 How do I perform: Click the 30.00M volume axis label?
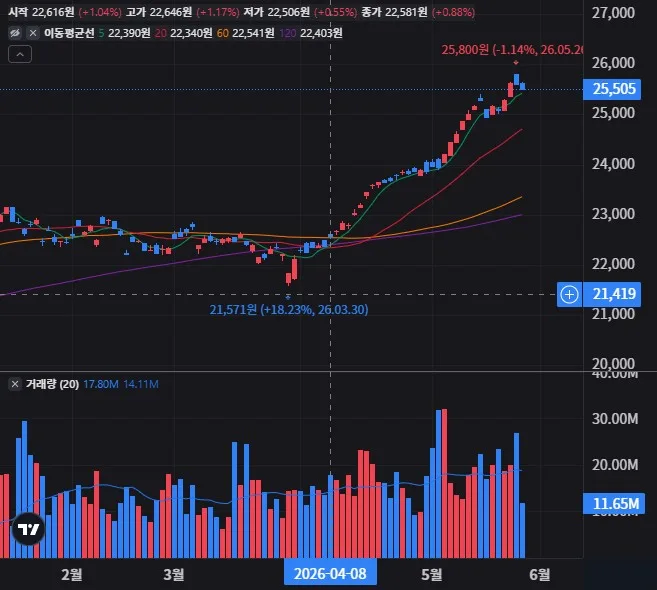(615, 419)
